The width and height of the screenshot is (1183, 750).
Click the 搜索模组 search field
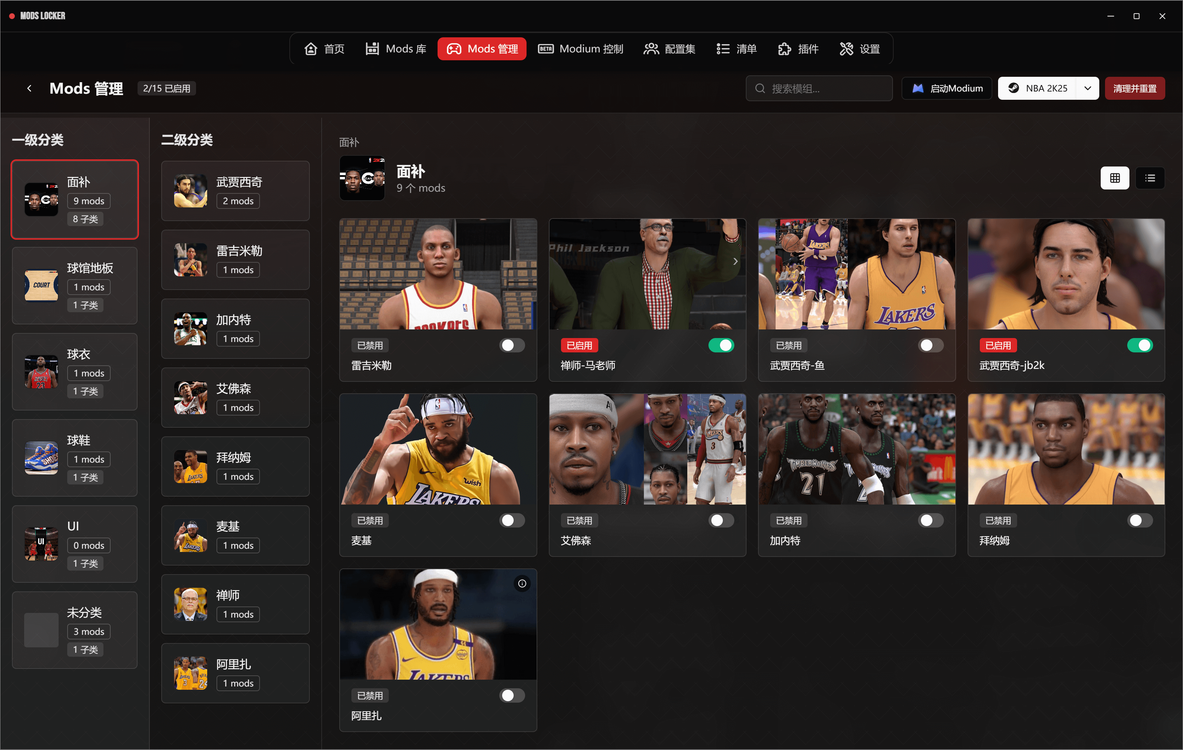[819, 89]
